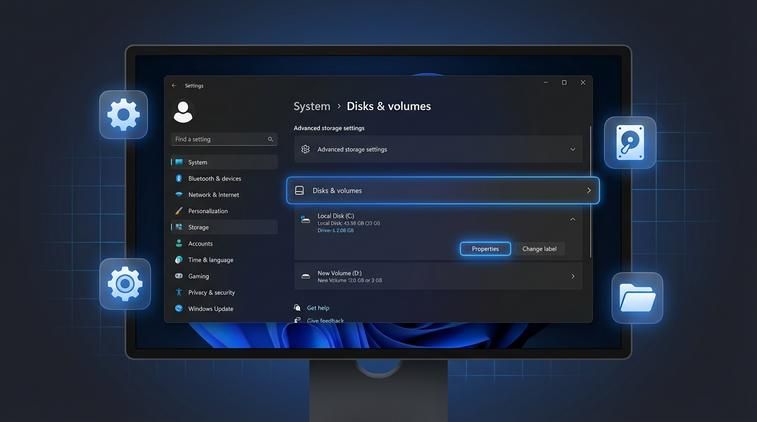Click the glowing folder tile
757x422 pixels.
click(x=637, y=298)
